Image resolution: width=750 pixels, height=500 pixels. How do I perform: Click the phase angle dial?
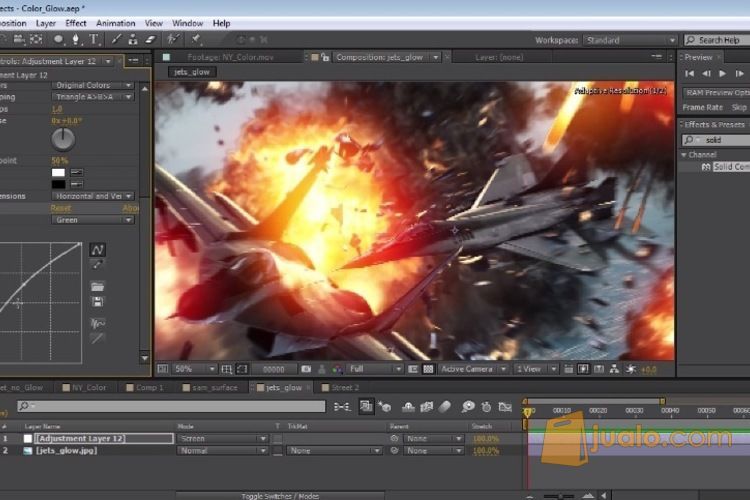pos(63,139)
